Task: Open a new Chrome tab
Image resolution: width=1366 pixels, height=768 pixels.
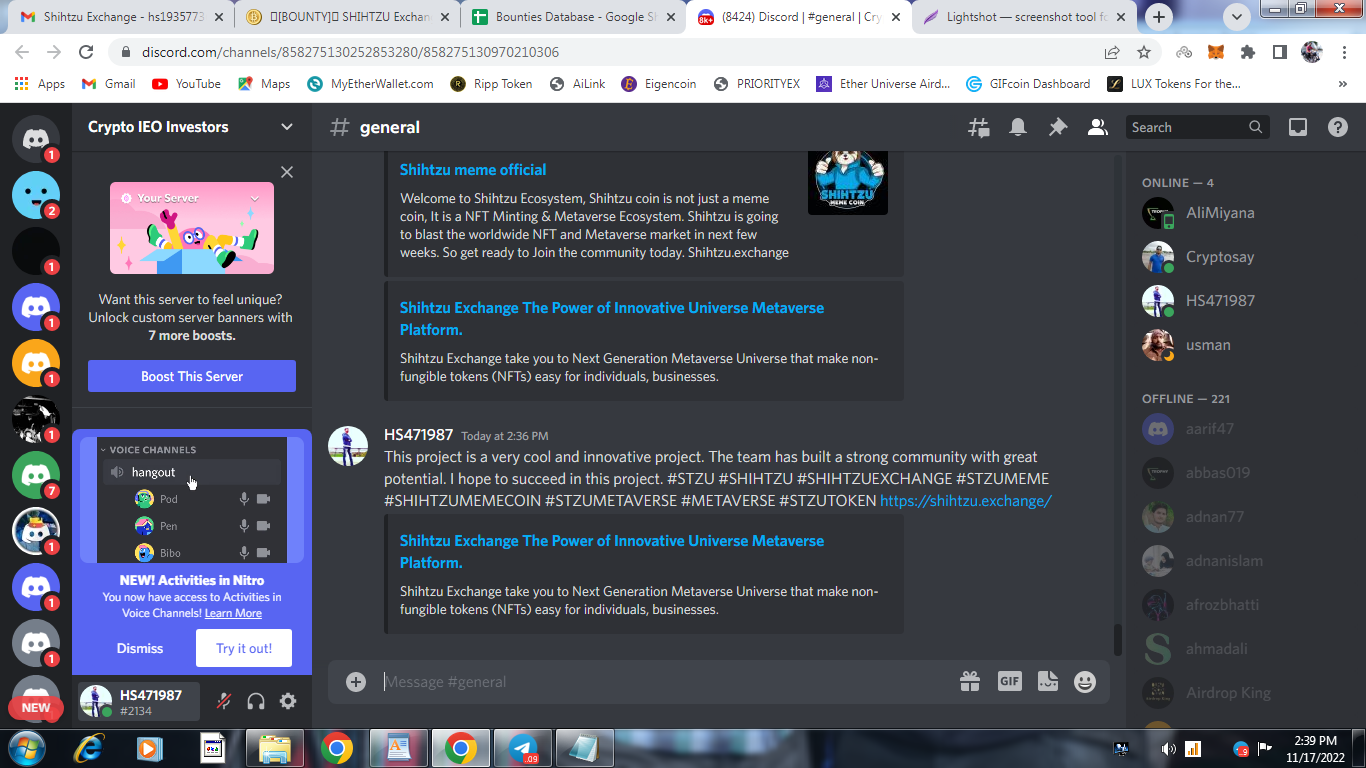Action: point(1159,17)
